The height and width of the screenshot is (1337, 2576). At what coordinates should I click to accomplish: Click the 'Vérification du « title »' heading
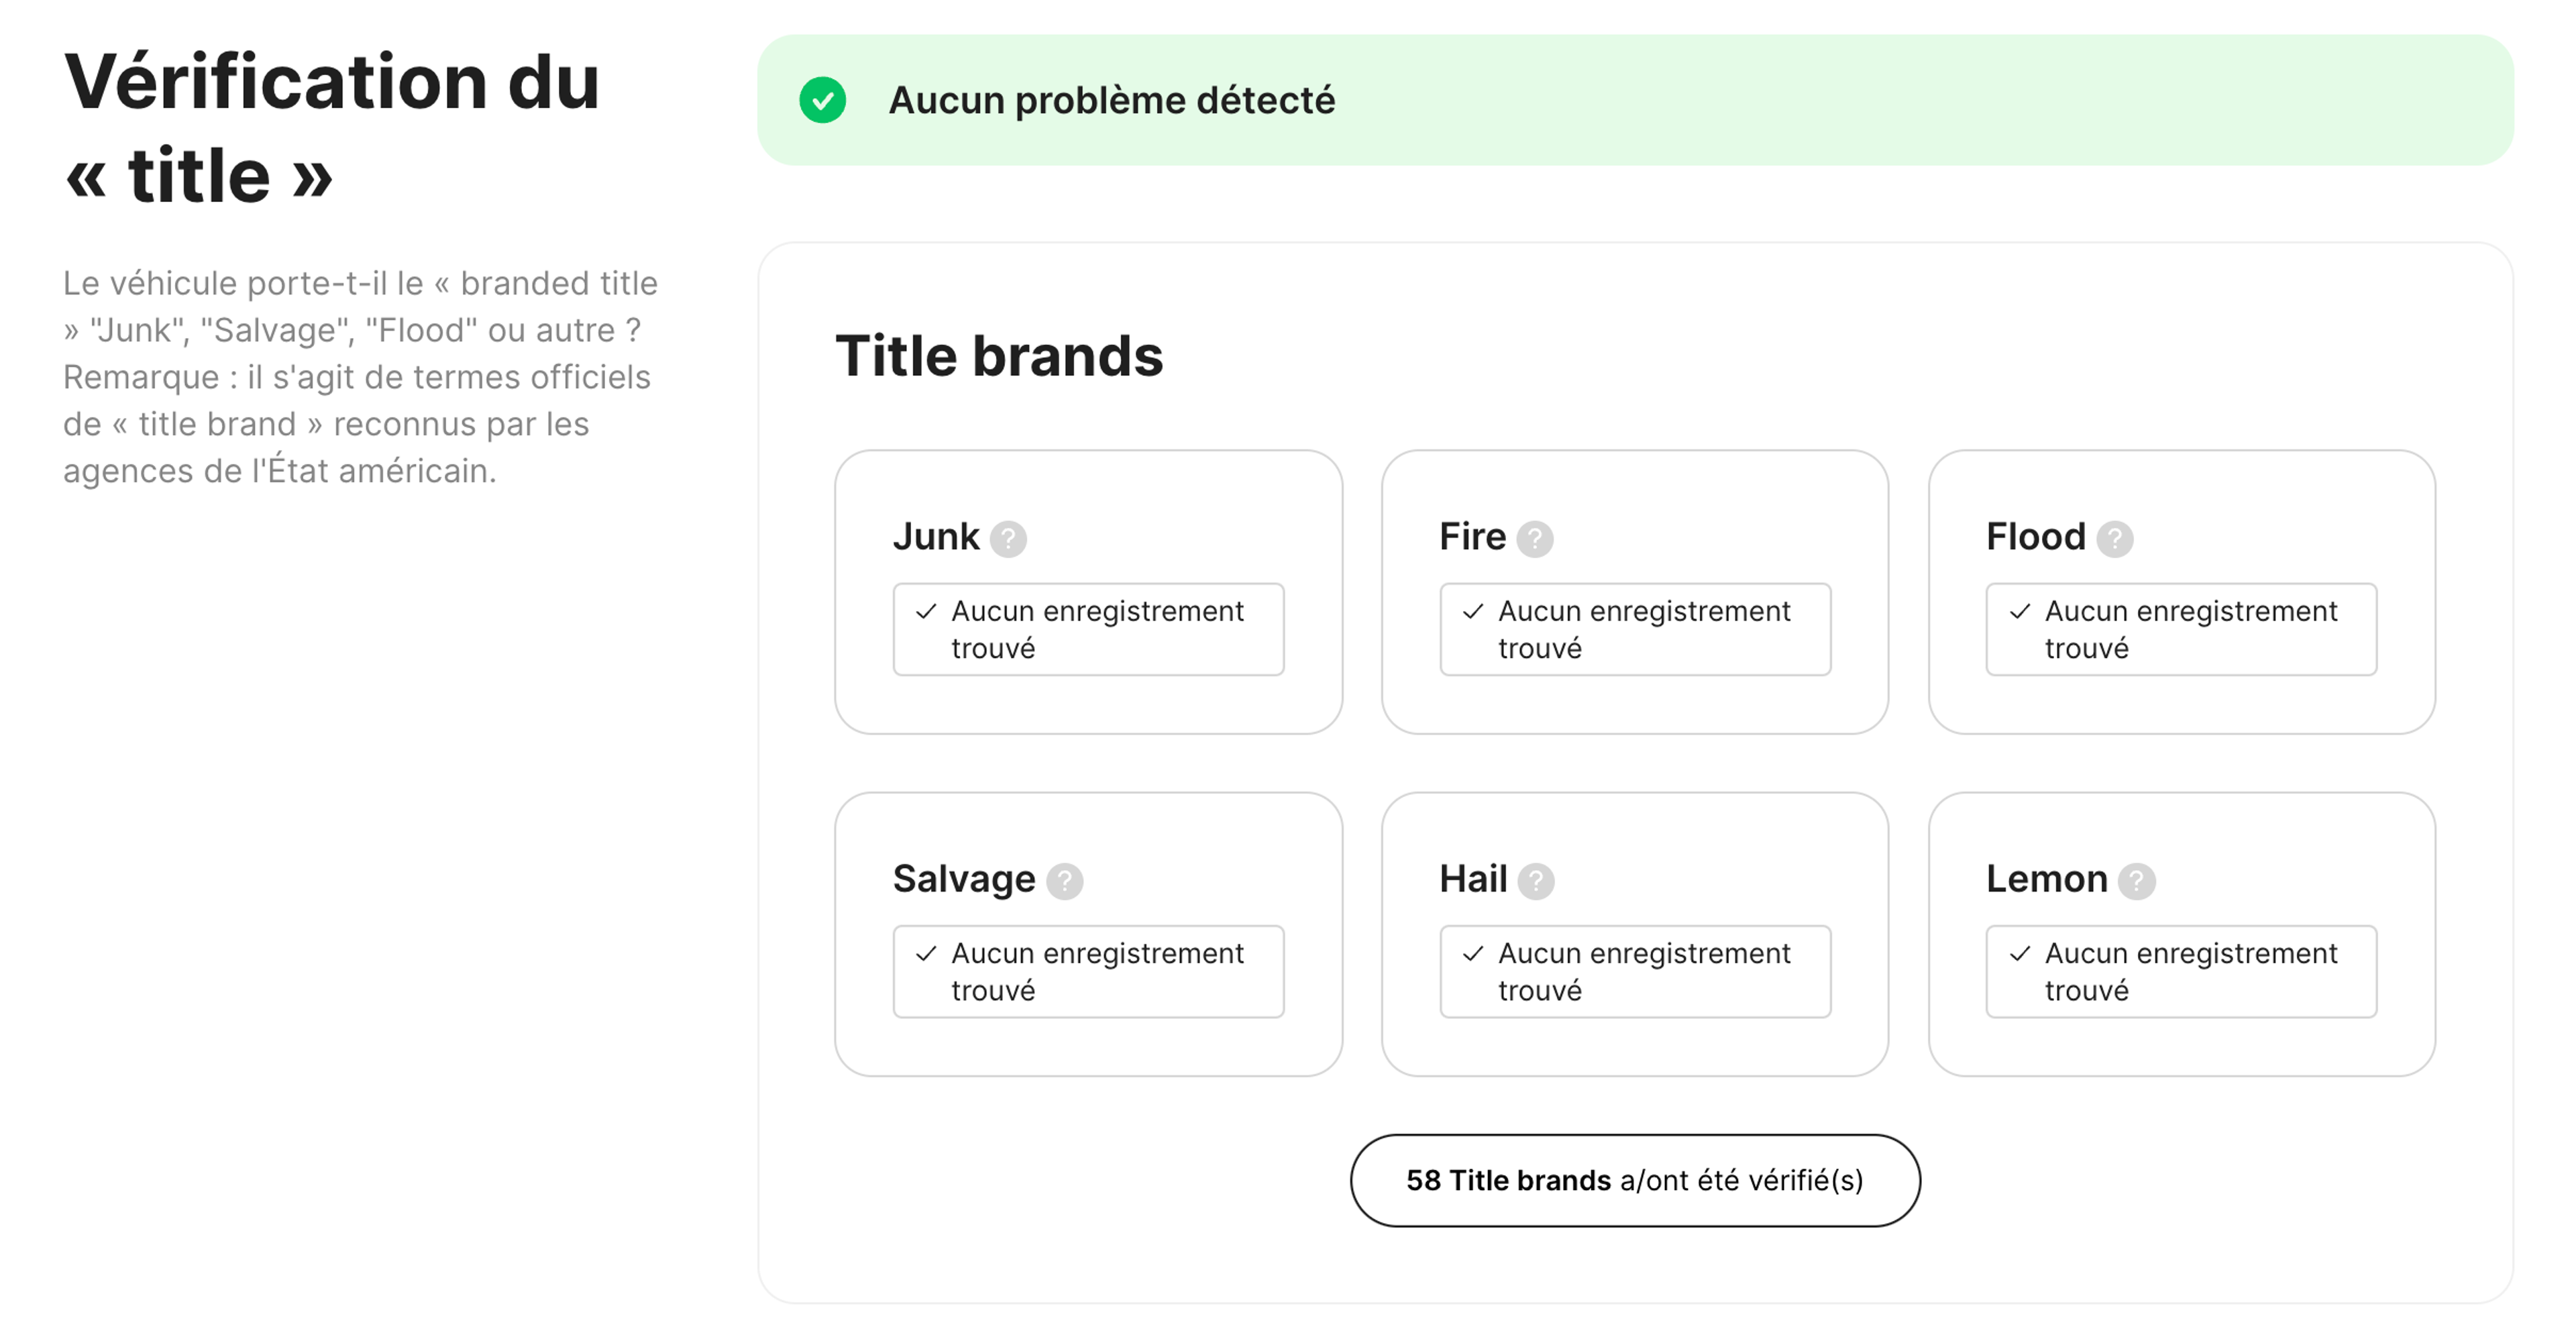point(330,127)
